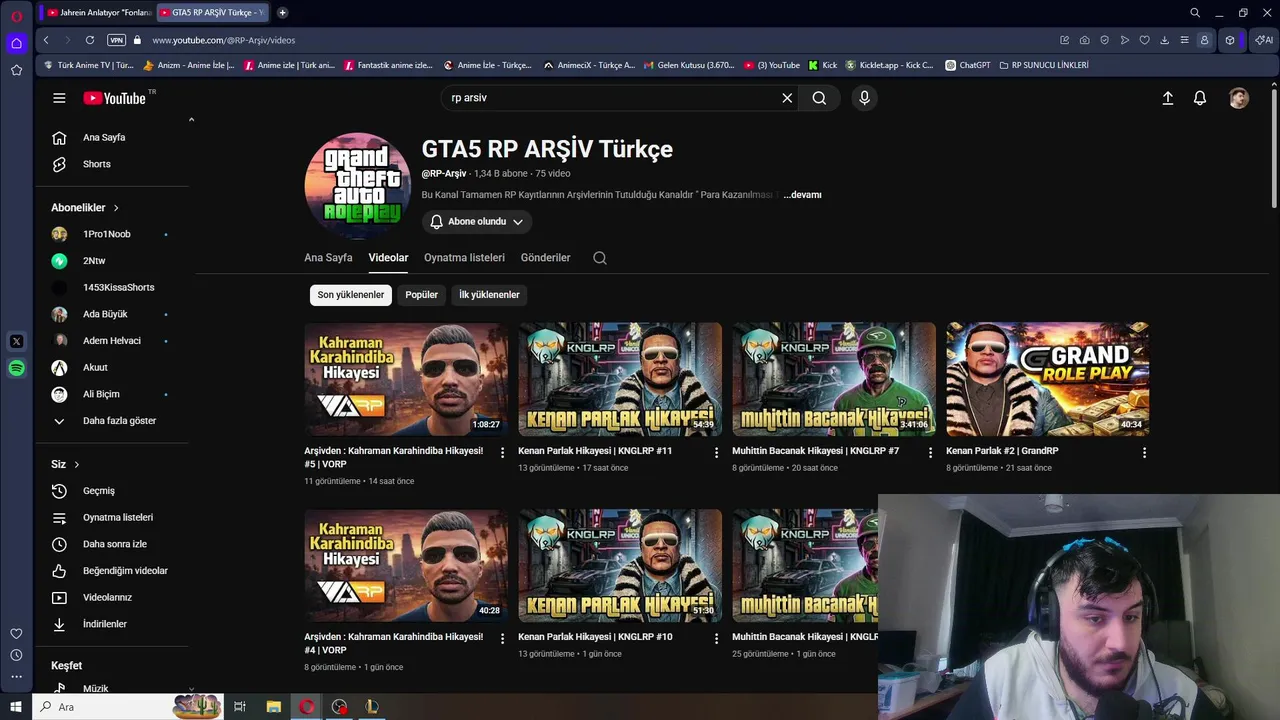
Task: Search within channel using tab magnifier
Action: pyautogui.click(x=600, y=258)
